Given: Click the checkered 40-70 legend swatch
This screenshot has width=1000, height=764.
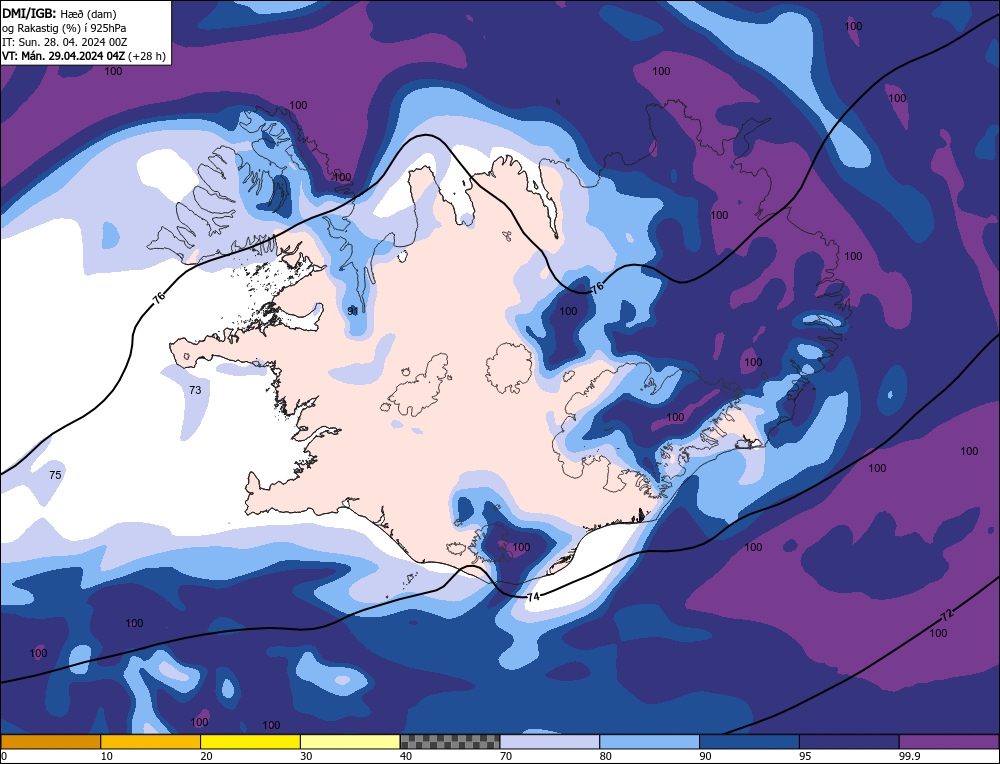Looking at the screenshot, I should [450, 742].
